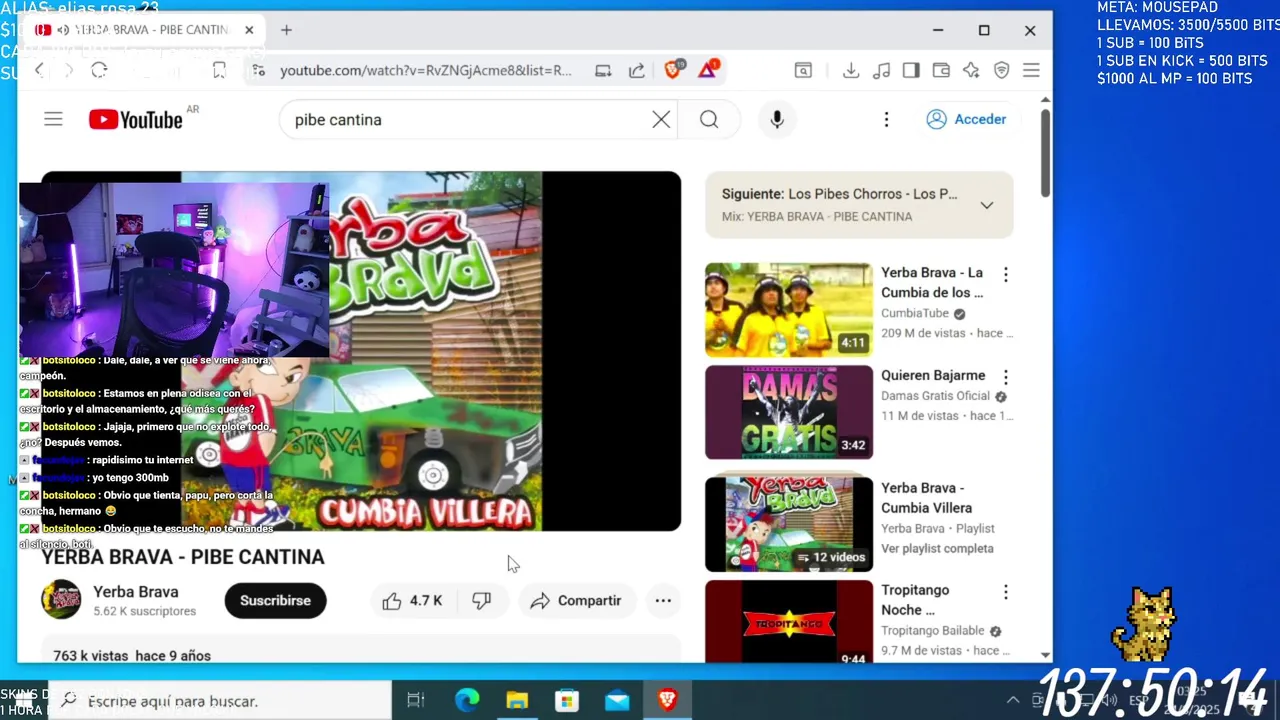The image size is (1280, 720).
Task: Click Acceder to sign in
Action: click(x=966, y=120)
